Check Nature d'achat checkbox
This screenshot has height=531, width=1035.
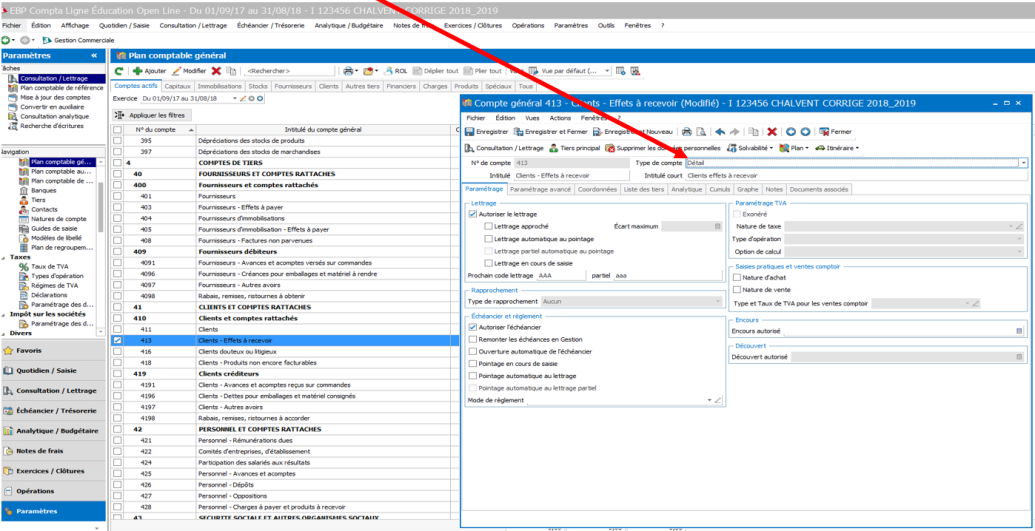pos(737,277)
